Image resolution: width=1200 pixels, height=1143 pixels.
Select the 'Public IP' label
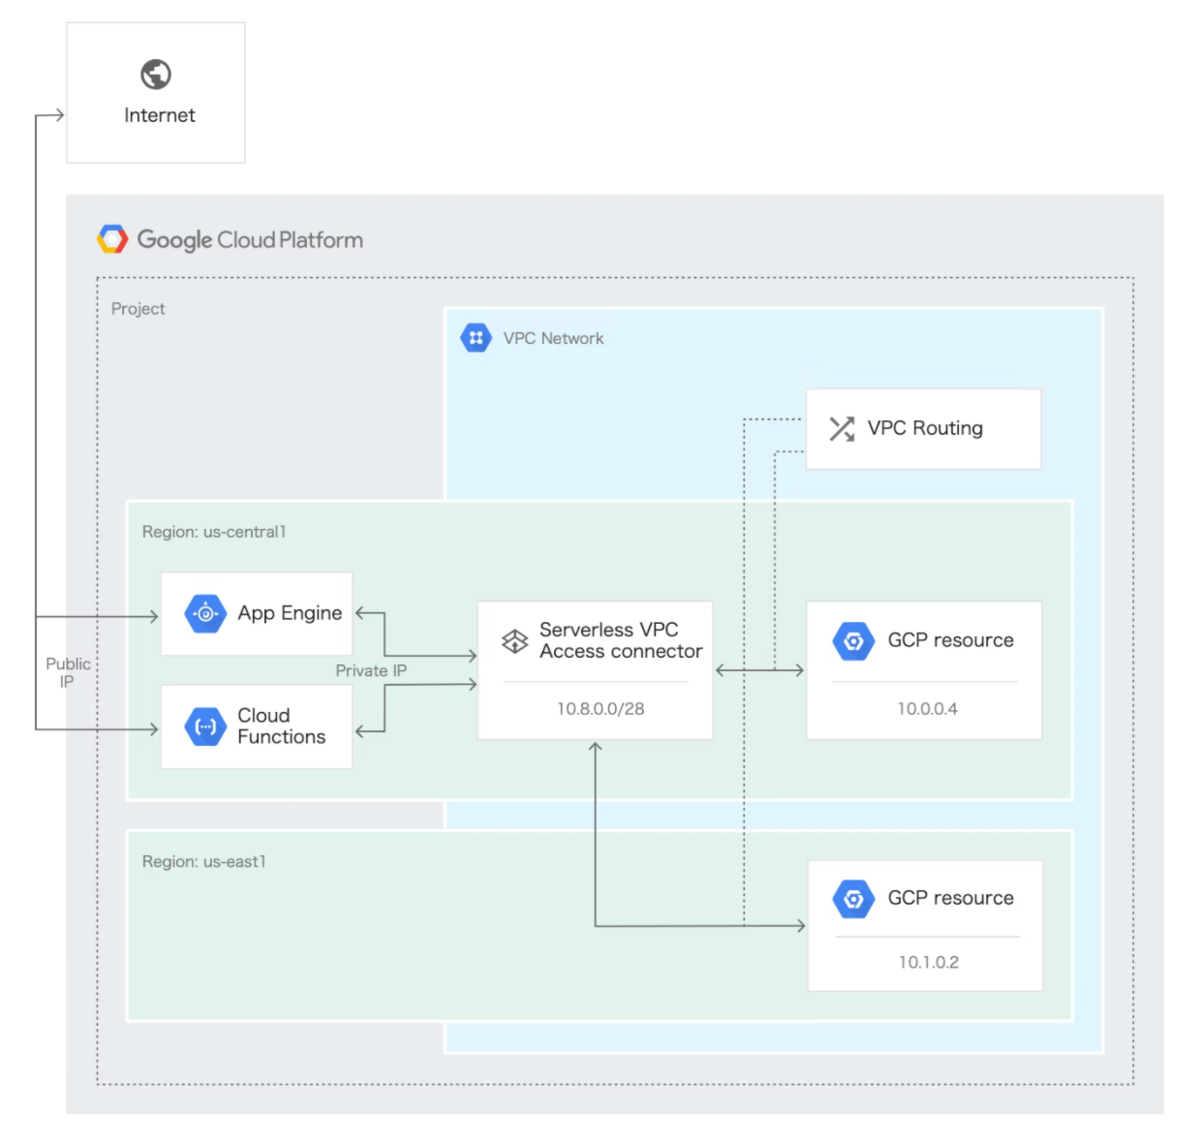tap(68, 673)
